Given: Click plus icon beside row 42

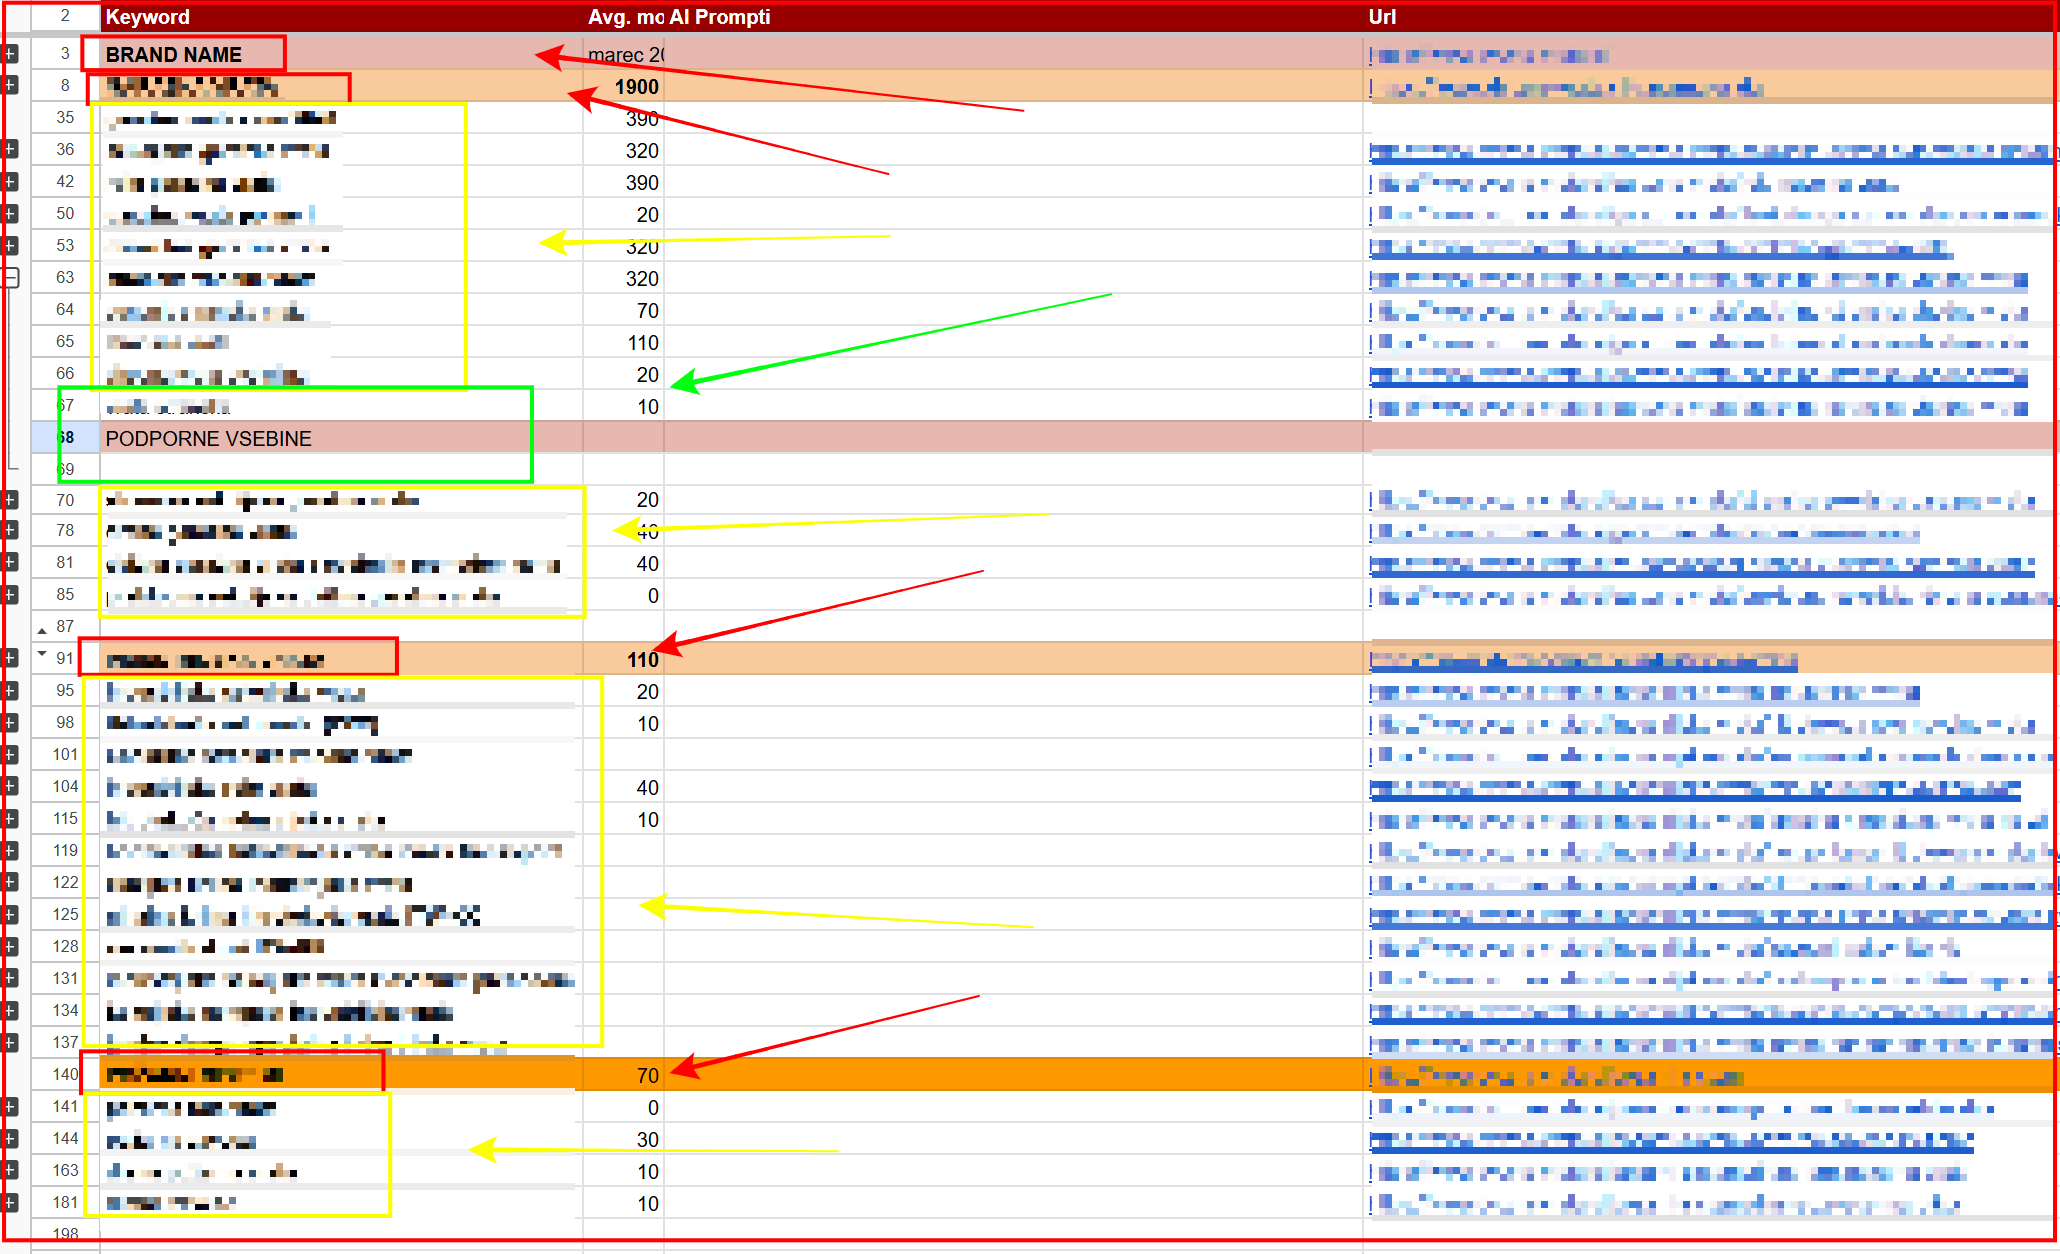Looking at the screenshot, I should [x=11, y=181].
